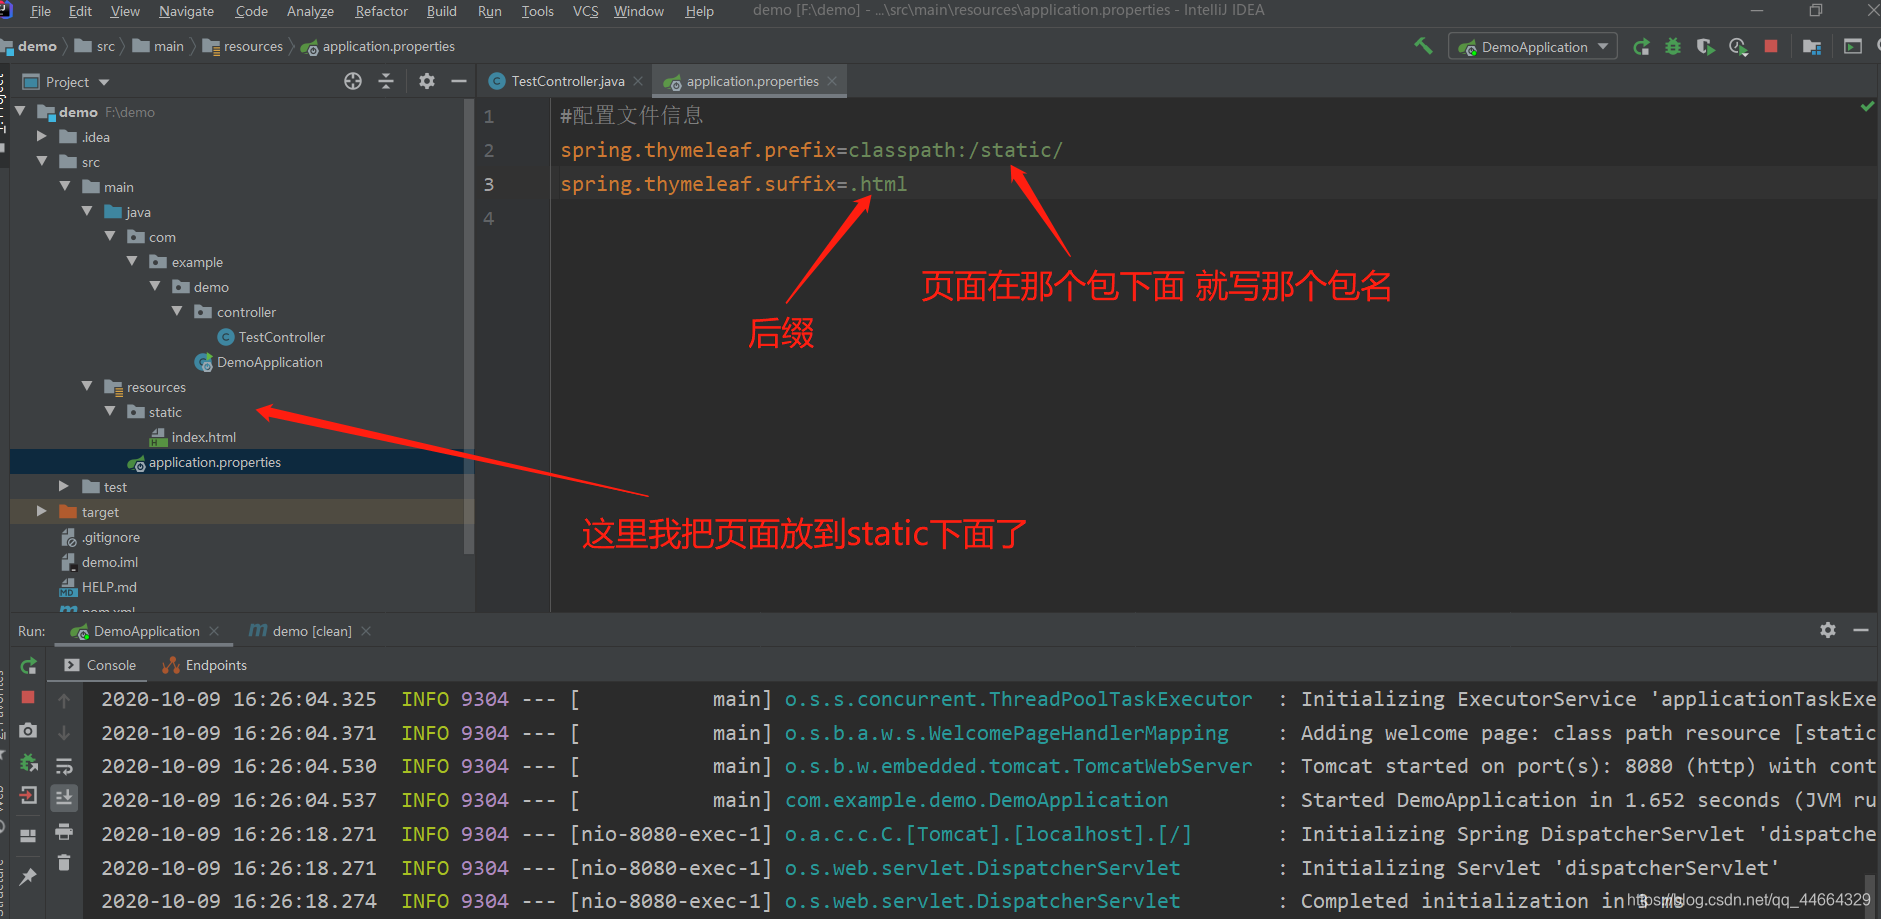
Task: Rerun DemoApplication from the top toolbar
Action: click(1641, 47)
